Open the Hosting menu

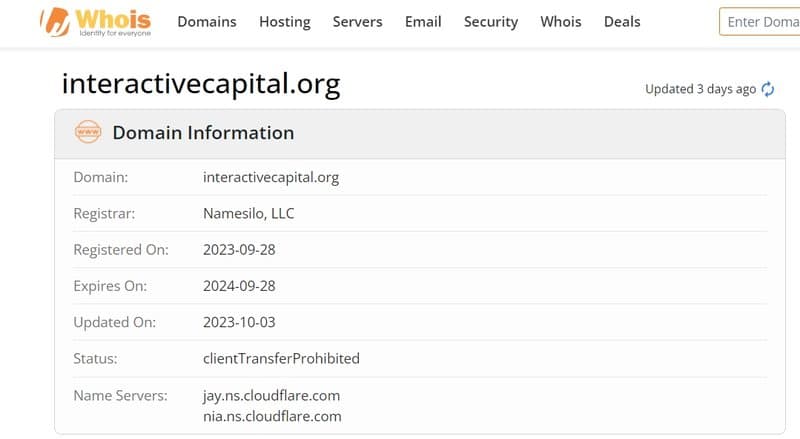[x=285, y=22]
